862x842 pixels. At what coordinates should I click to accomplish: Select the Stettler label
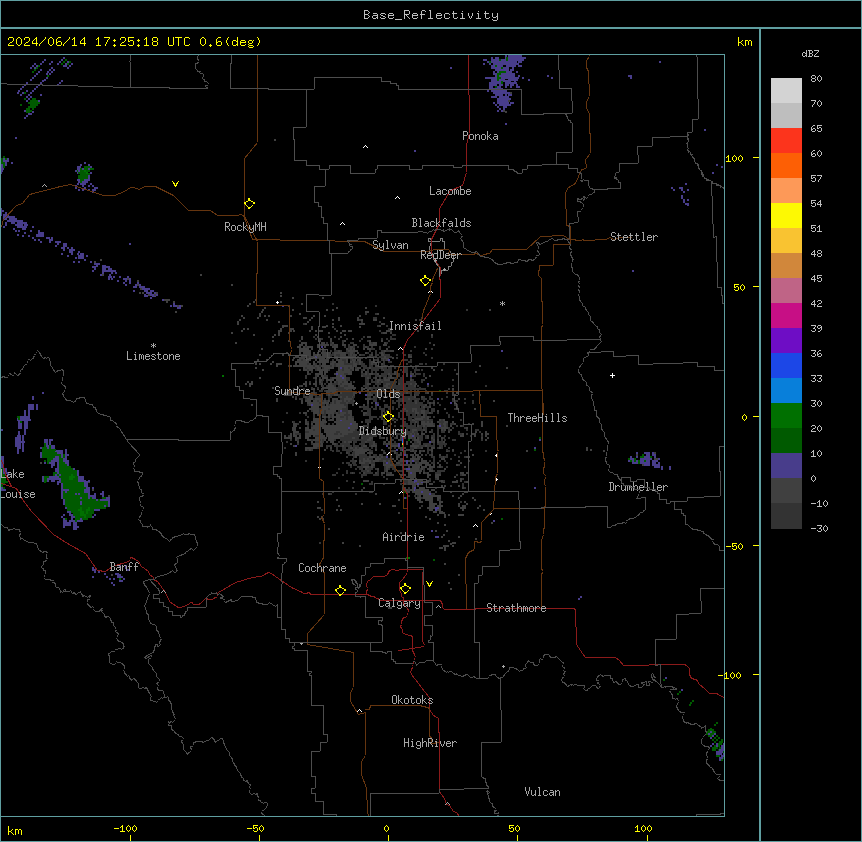coord(634,237)
